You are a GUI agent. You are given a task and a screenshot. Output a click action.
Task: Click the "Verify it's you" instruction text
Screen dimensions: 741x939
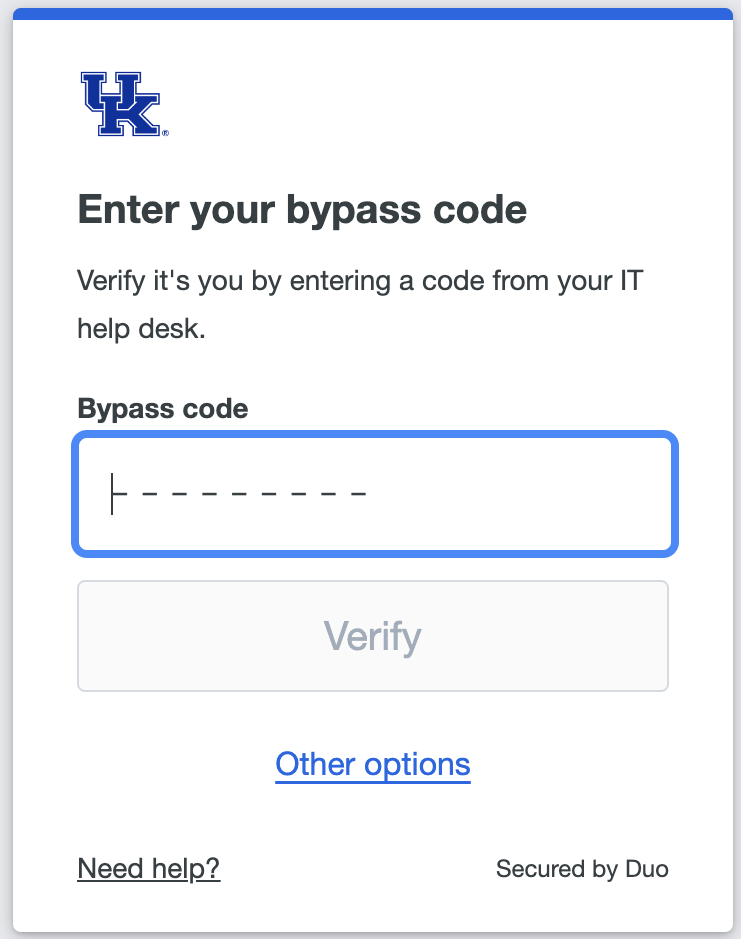point(360,280)
